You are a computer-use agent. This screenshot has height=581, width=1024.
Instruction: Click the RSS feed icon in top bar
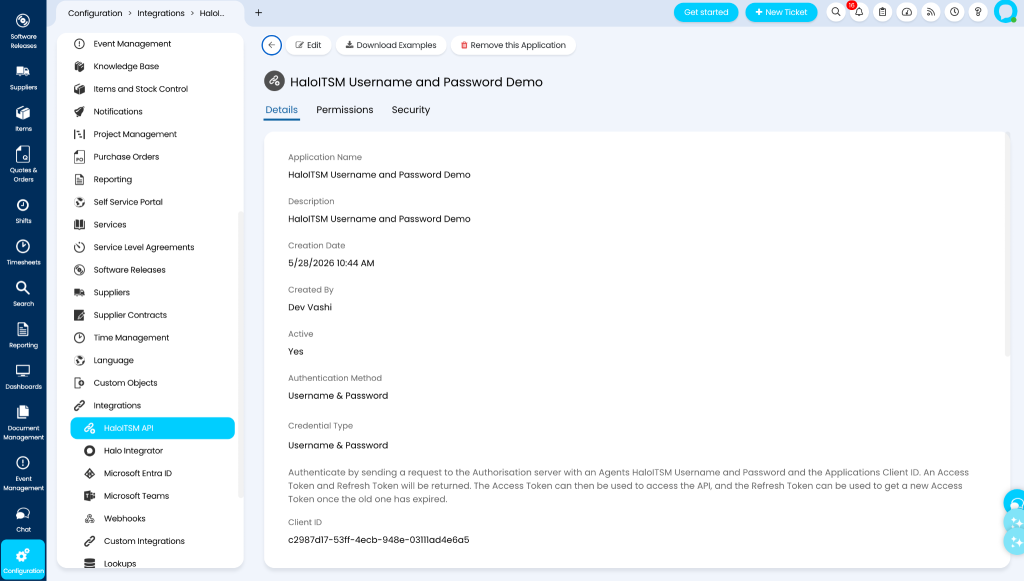931,12
